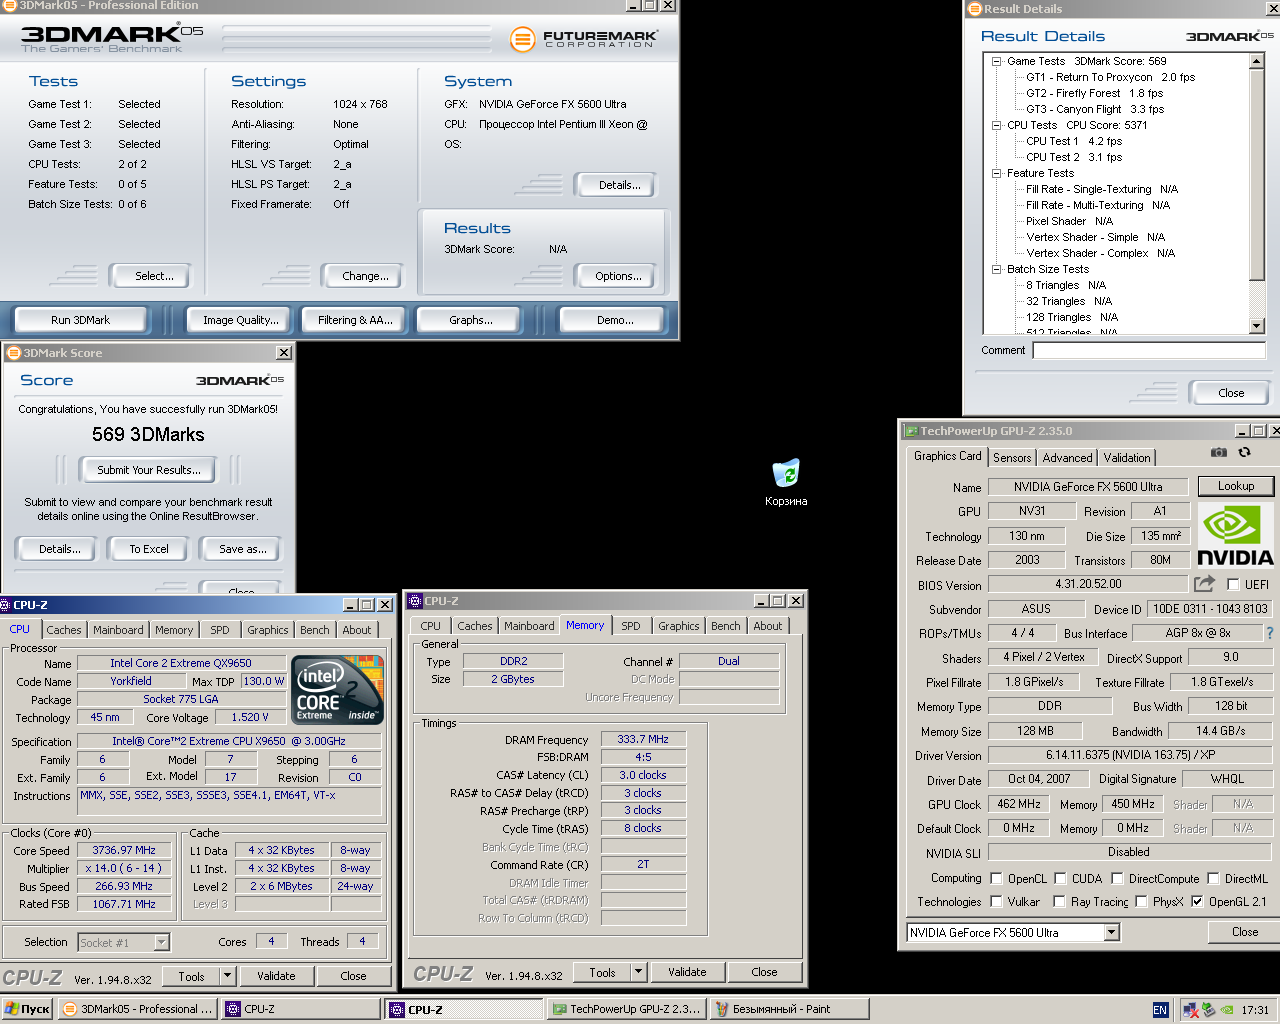The width and height of the screenshot is (1280, 1024).
Task: Click the Image Quality... button
Action: [240, 320]
